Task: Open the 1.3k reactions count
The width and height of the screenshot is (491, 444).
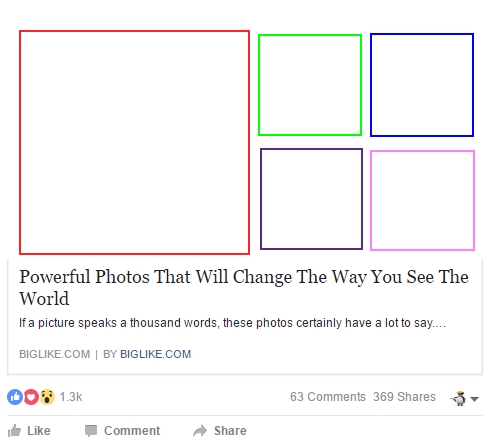Action: [71, 397]
